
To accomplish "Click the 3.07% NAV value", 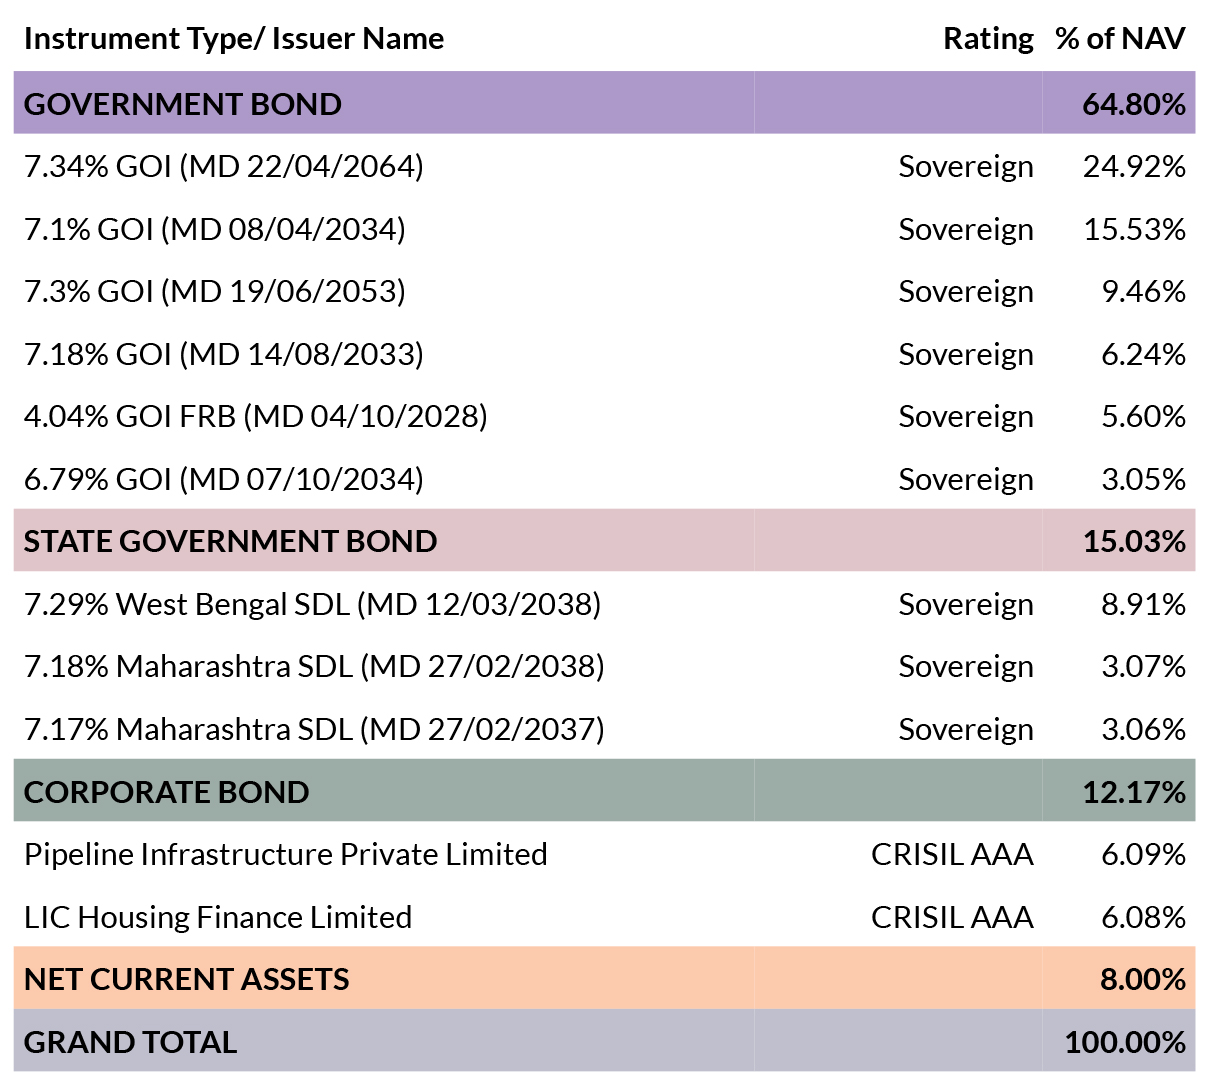I will tap(1143, 666).
